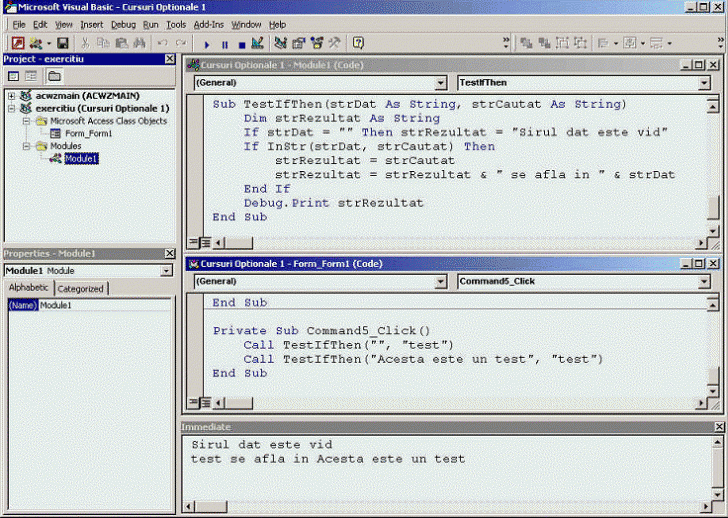Open TestIfThen procedure dropdown
The height and width of the screenshot is (518, 728).
(x=704, y=83)
